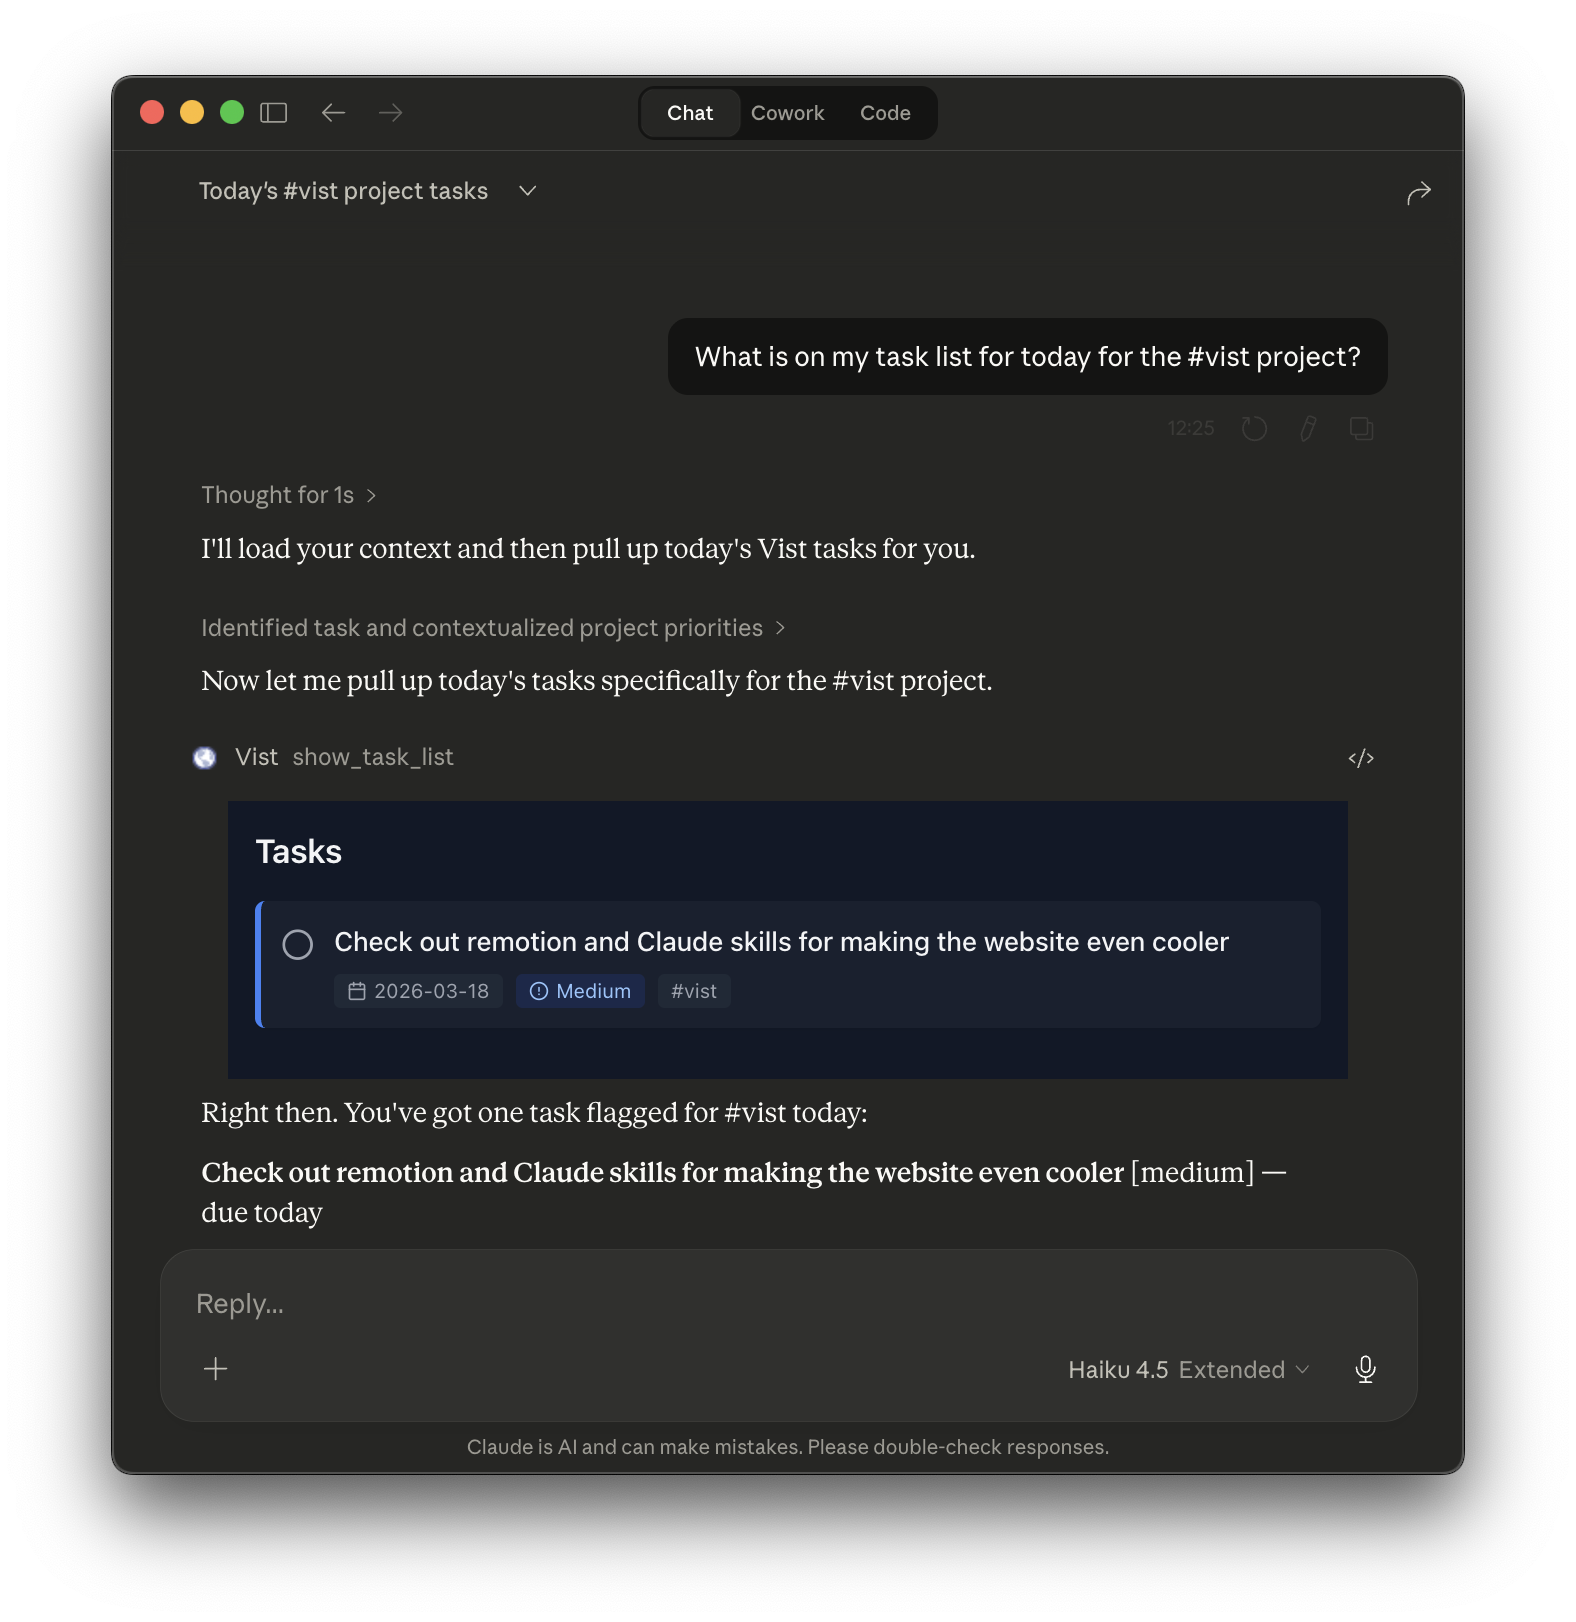
Task: Click the back navigation arrow
Action: click(x=334, y=113)
